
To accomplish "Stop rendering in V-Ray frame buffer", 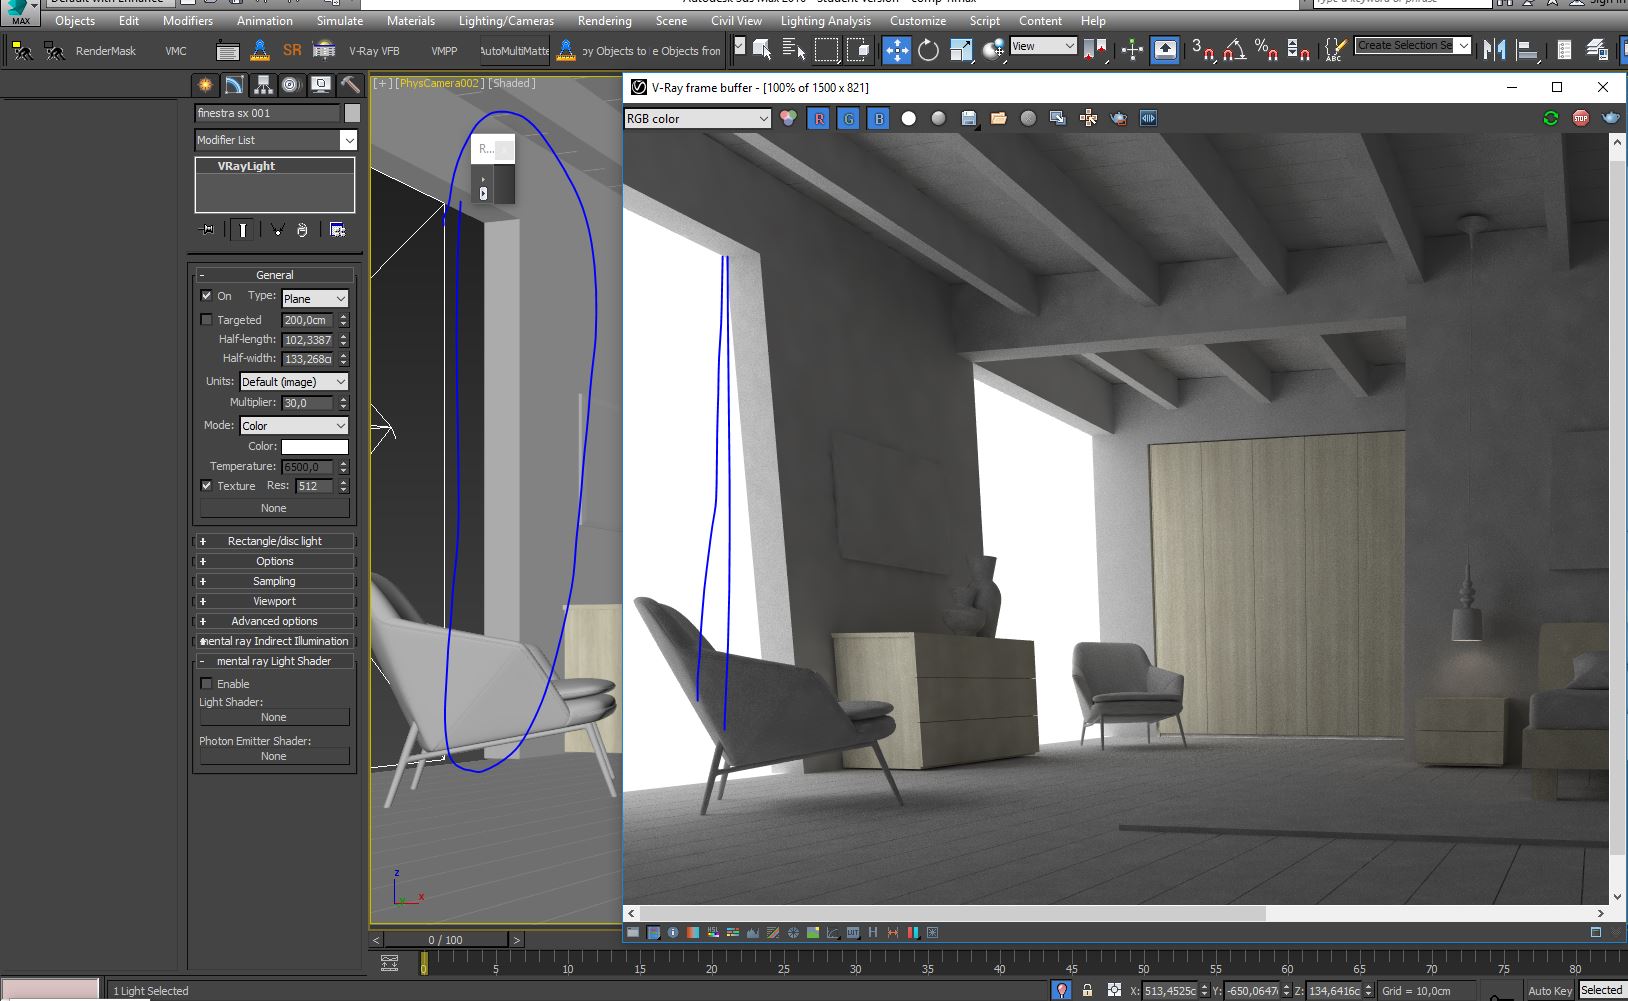I will click(x=1580, y=118).
